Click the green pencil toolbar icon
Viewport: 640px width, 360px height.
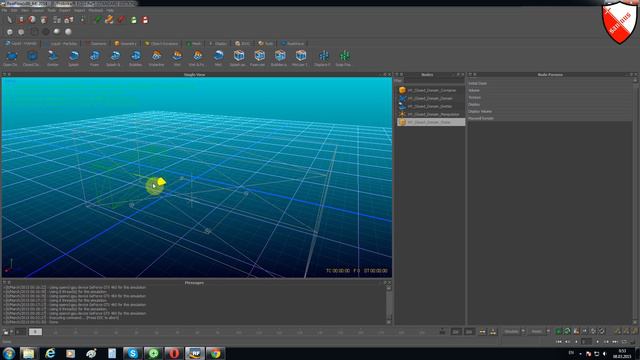coord(98,20)
